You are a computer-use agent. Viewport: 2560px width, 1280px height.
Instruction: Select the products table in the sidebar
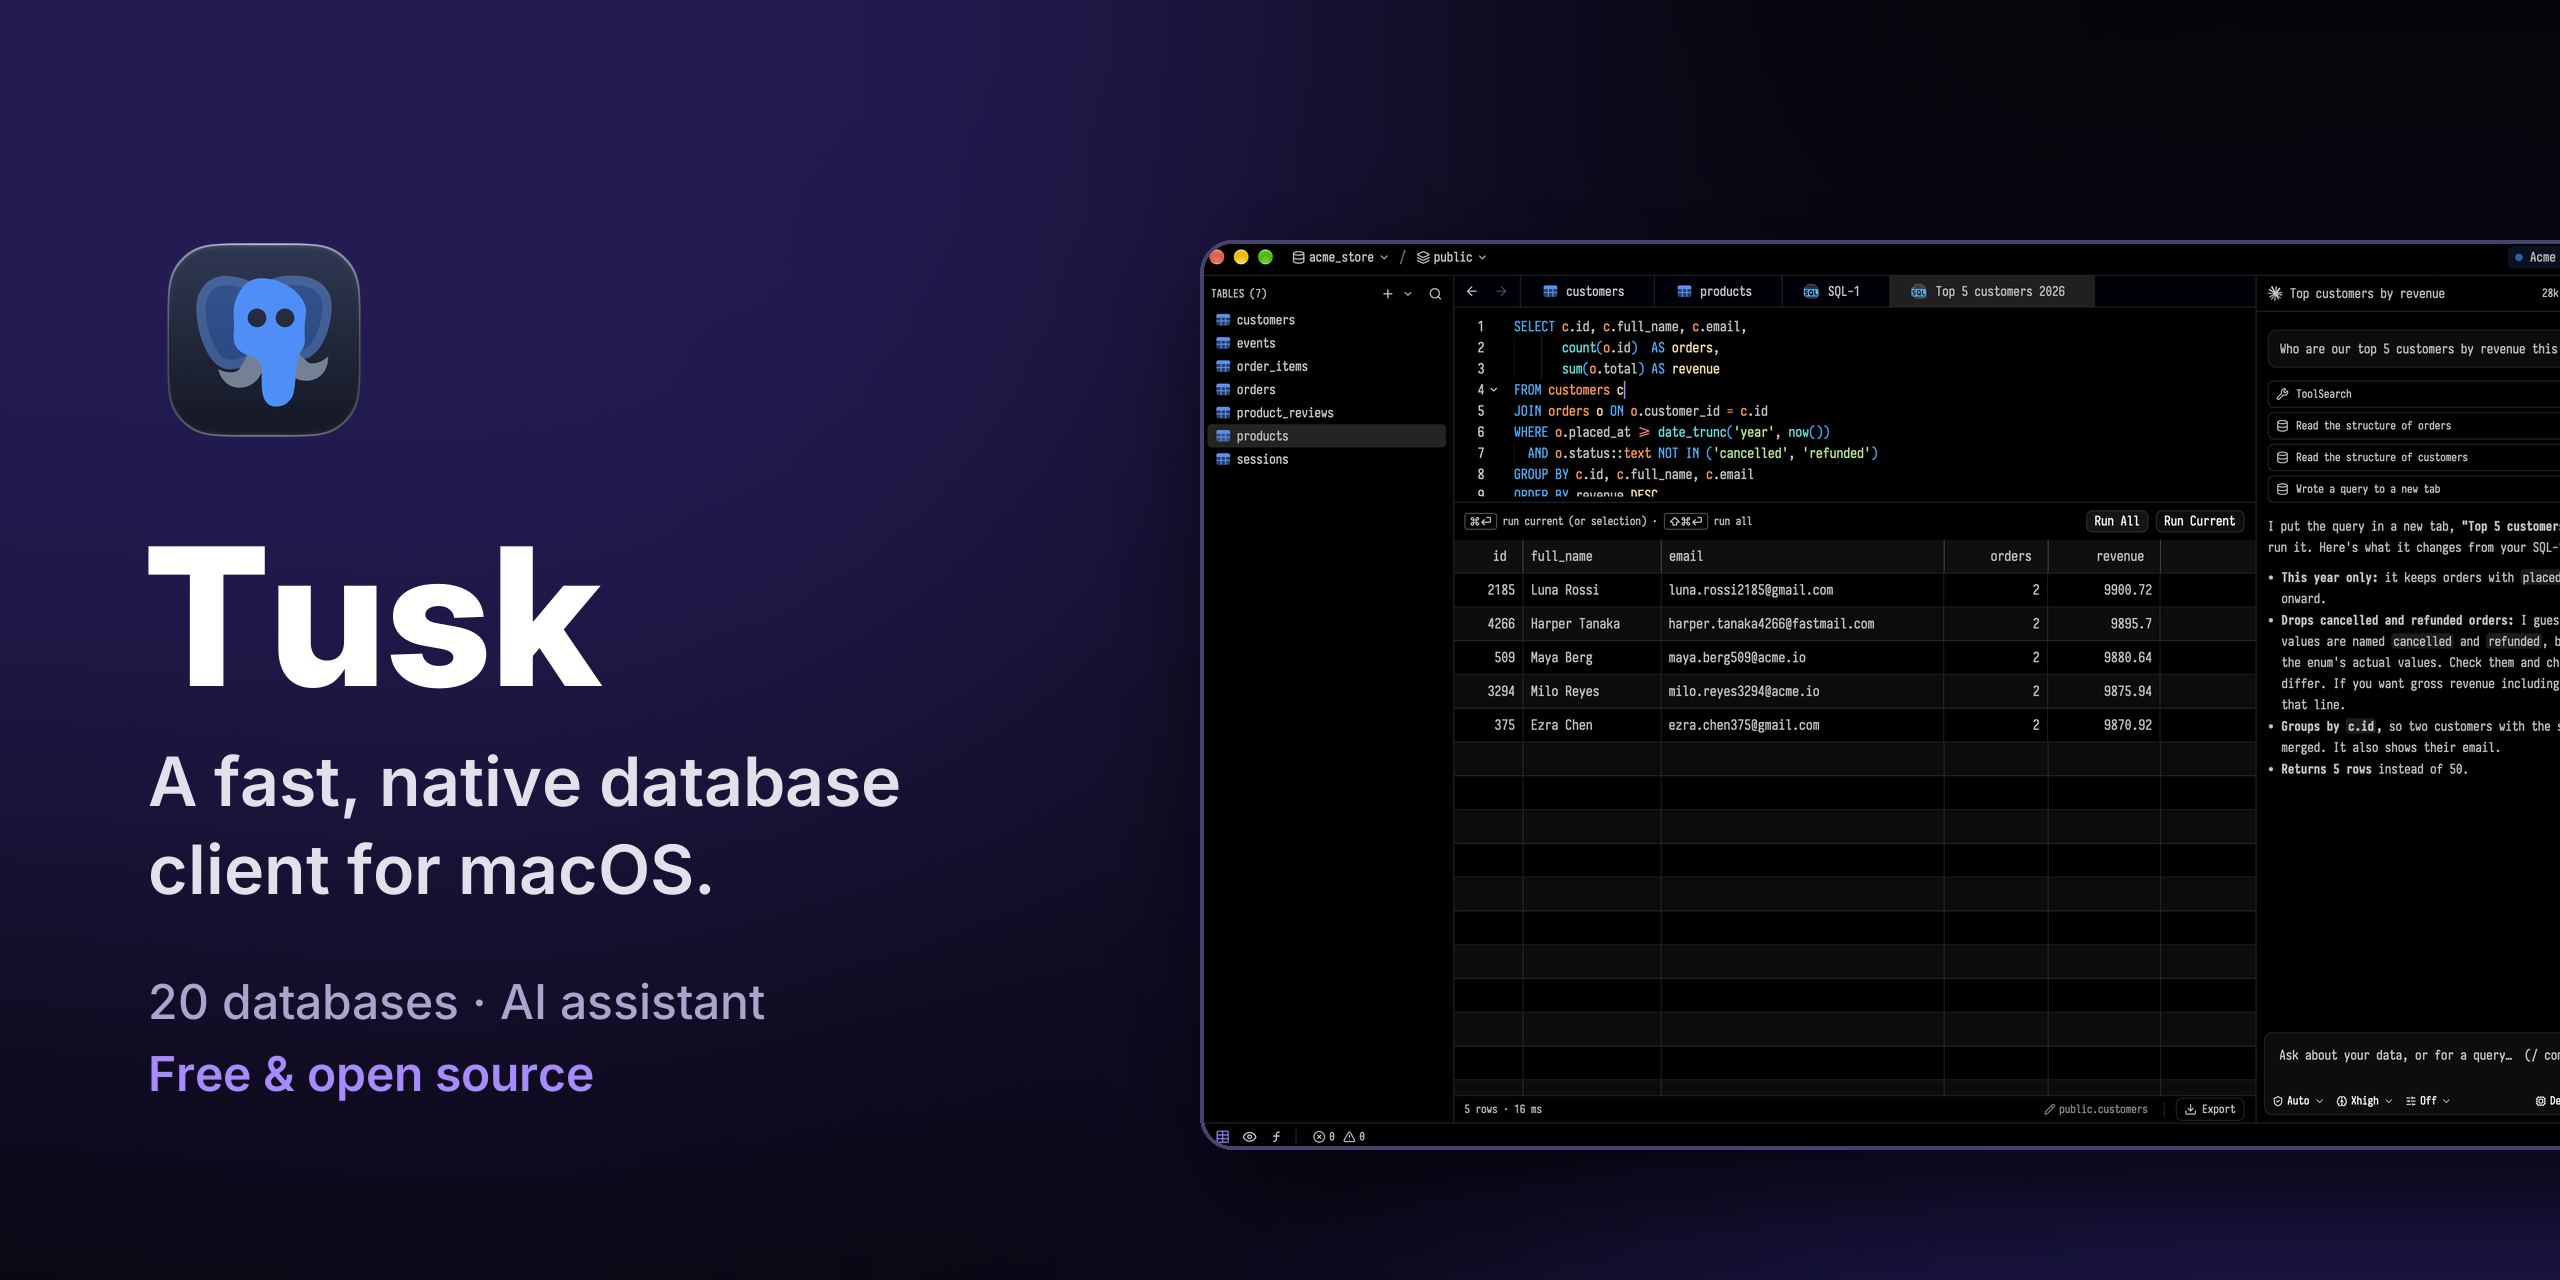1327,436
